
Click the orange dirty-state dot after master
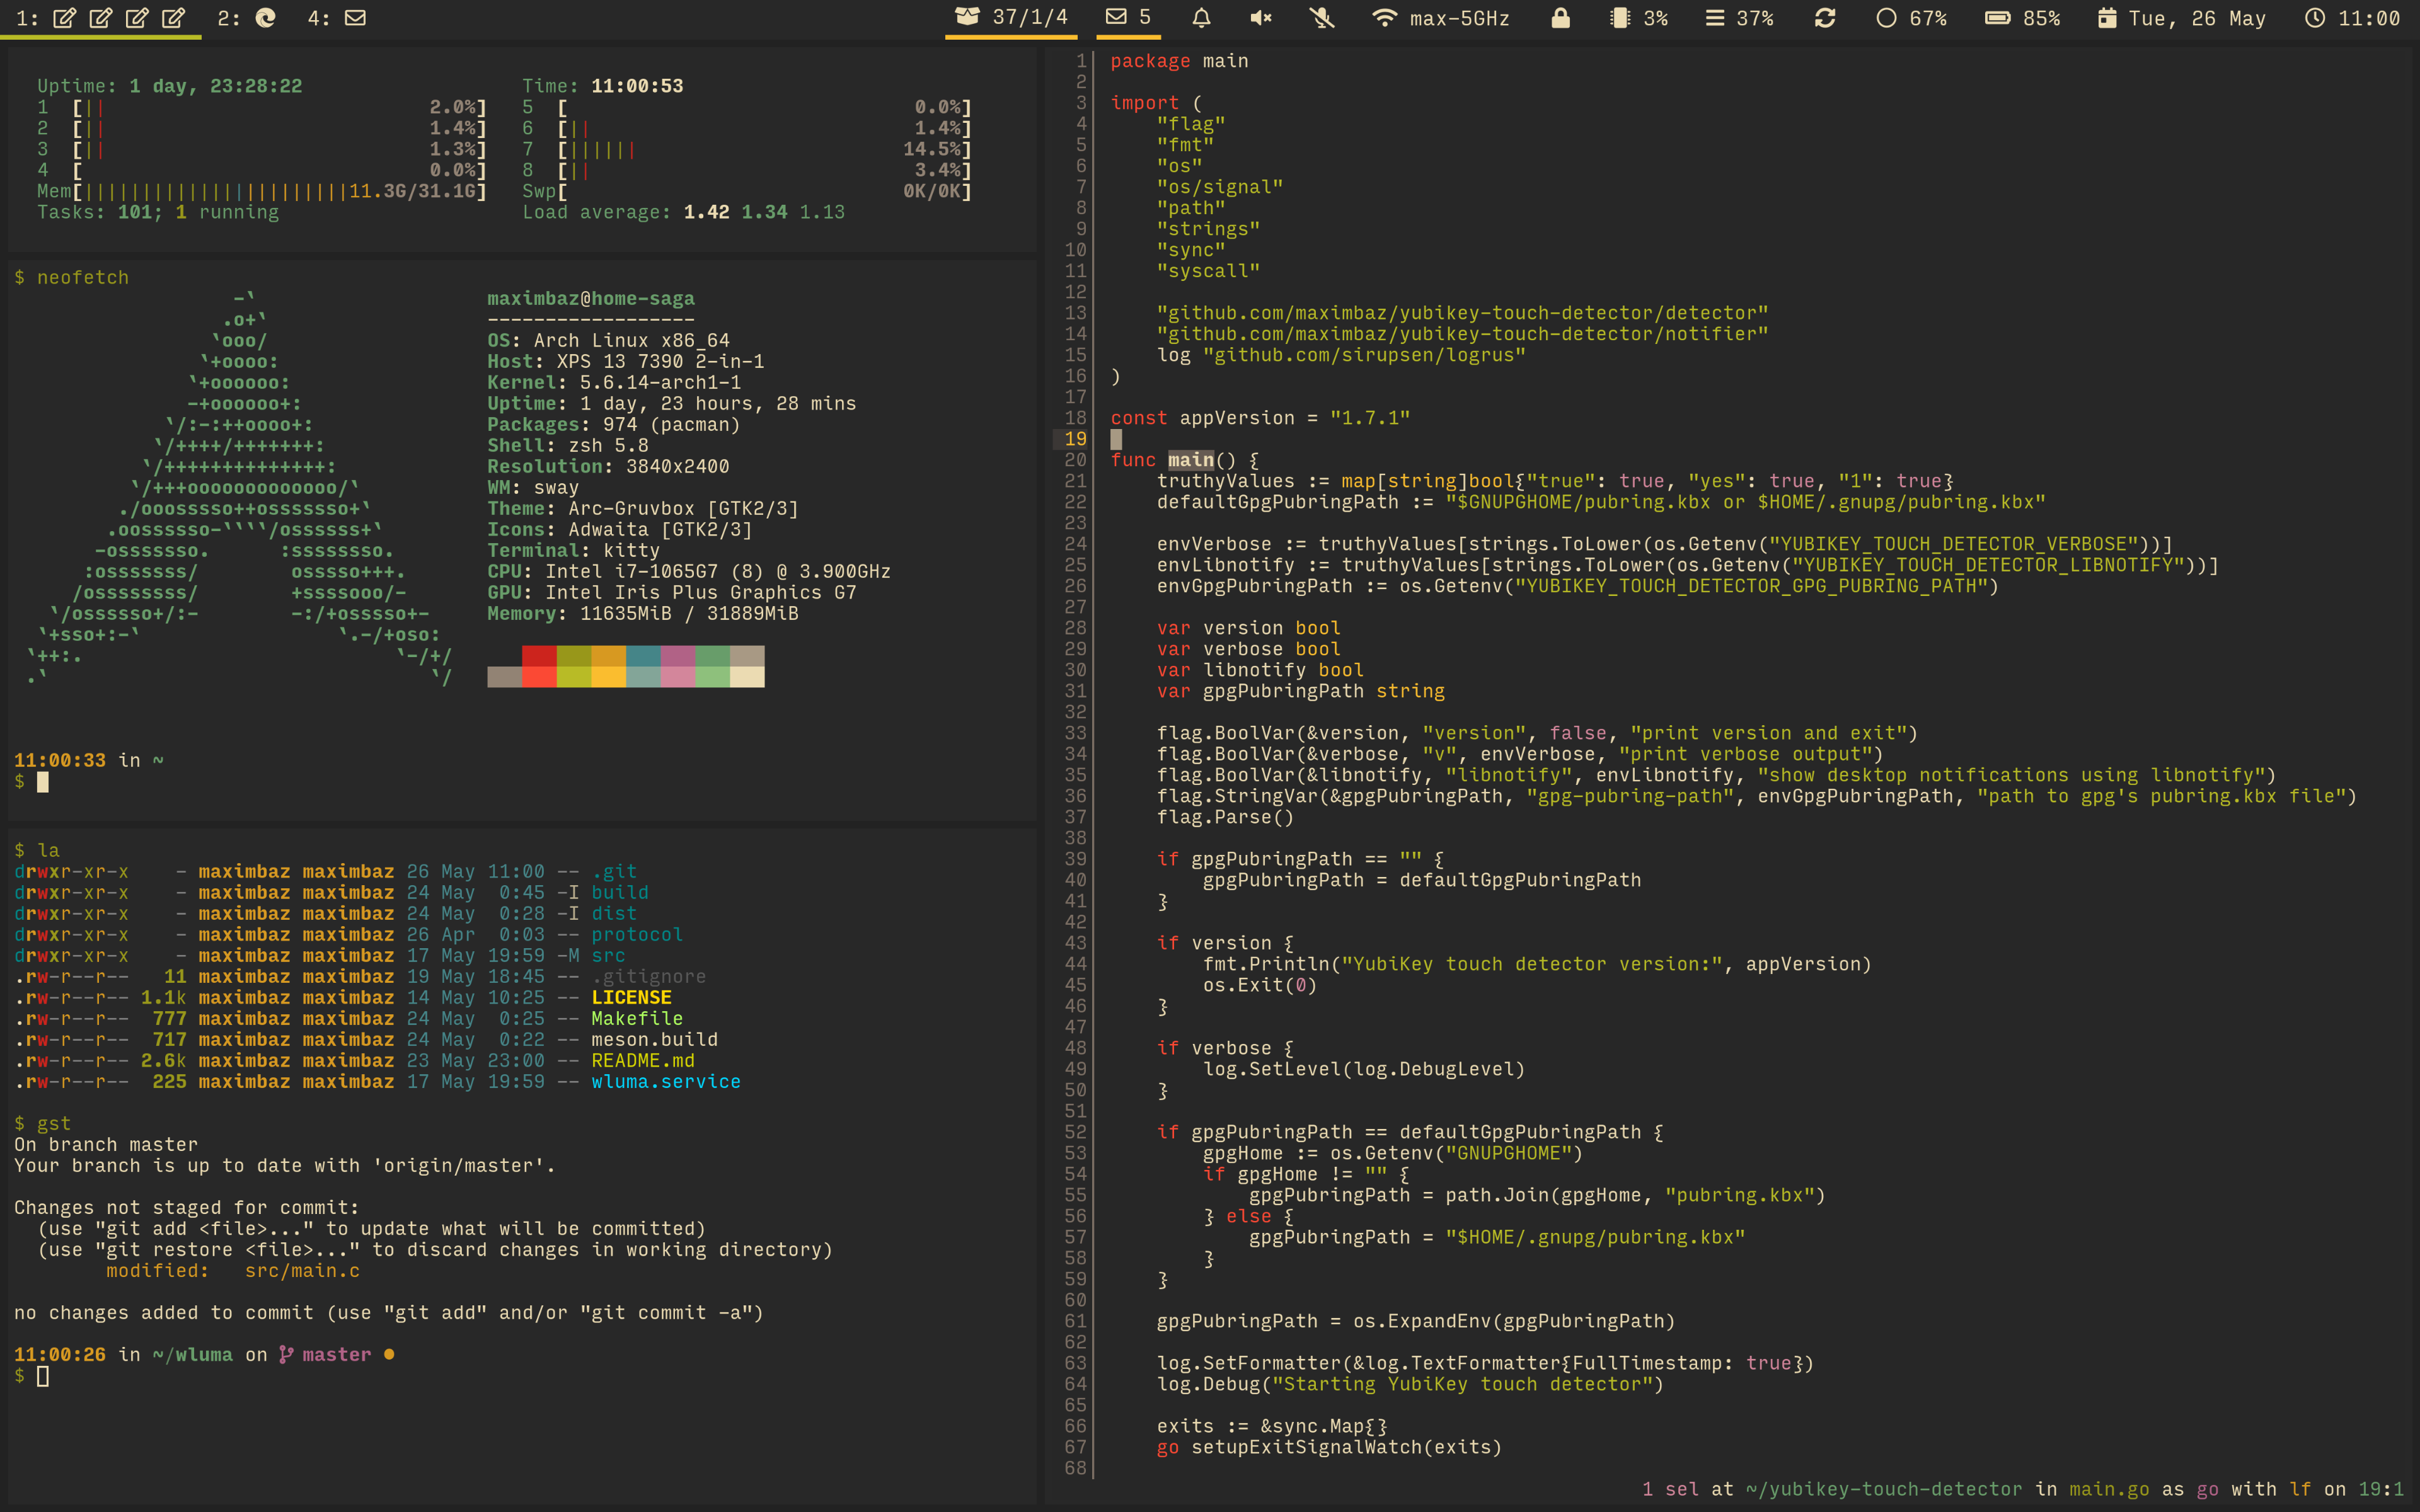click(x=389, y=1354)
